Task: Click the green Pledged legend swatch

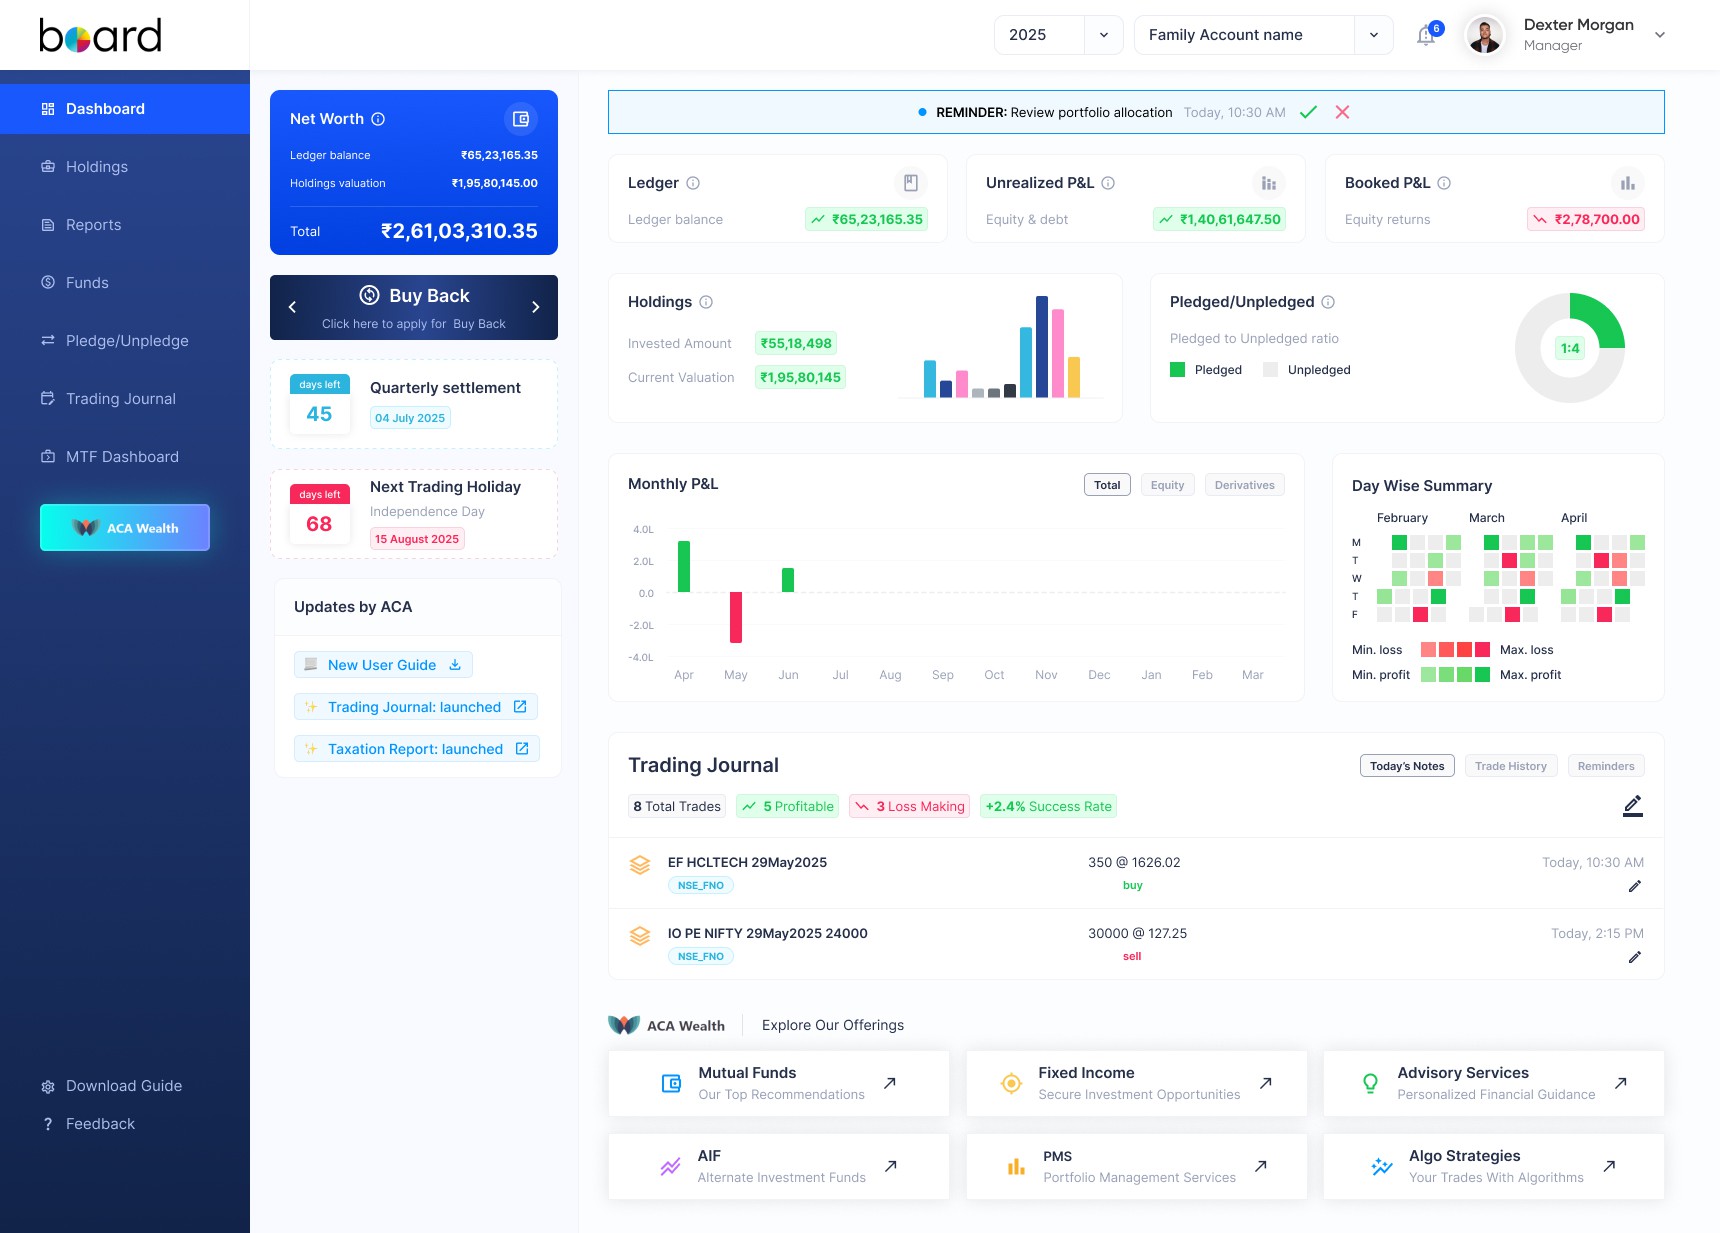Action: pos(1177,370)
